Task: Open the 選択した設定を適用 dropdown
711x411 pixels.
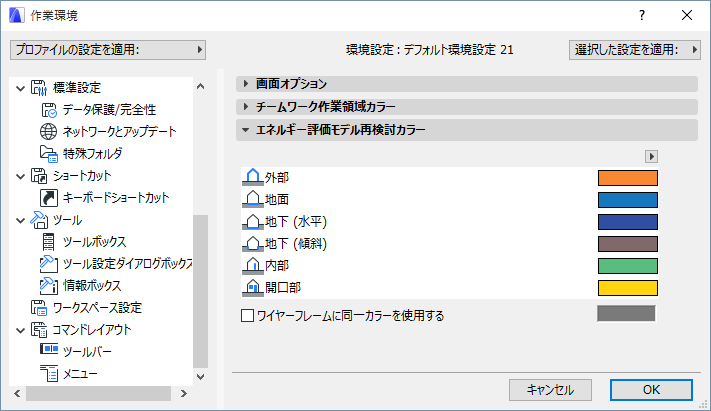Action: pos(635,49)
